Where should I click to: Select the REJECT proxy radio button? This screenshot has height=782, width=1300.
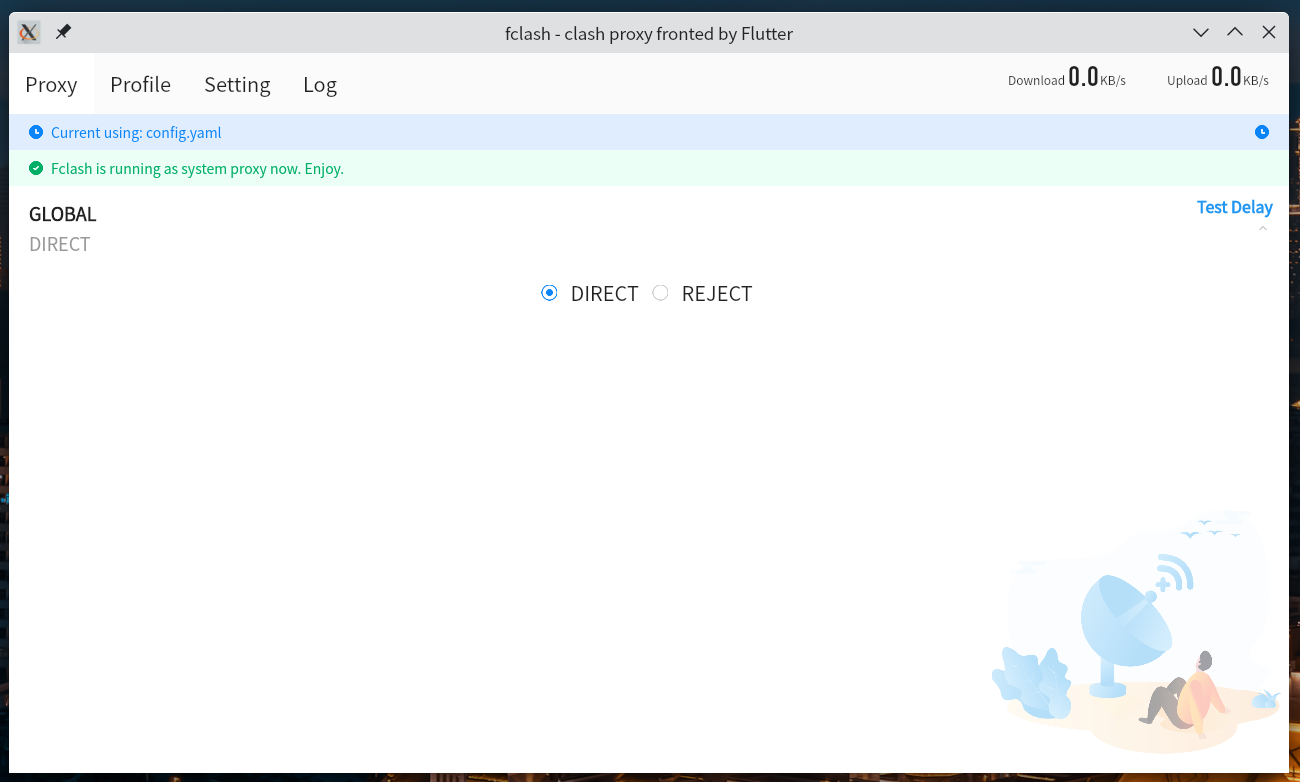tap(660, 293)
